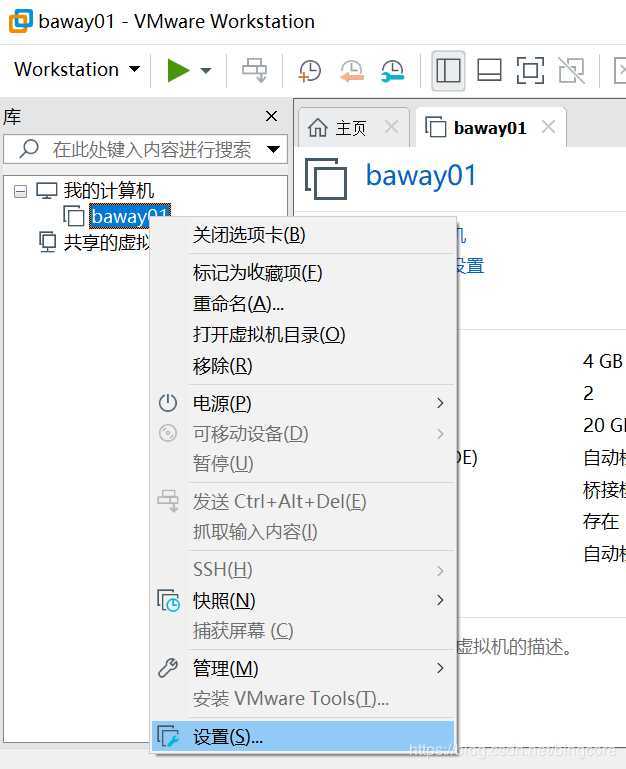
Task: Click the processor count value 2
Action: point(588,393)
